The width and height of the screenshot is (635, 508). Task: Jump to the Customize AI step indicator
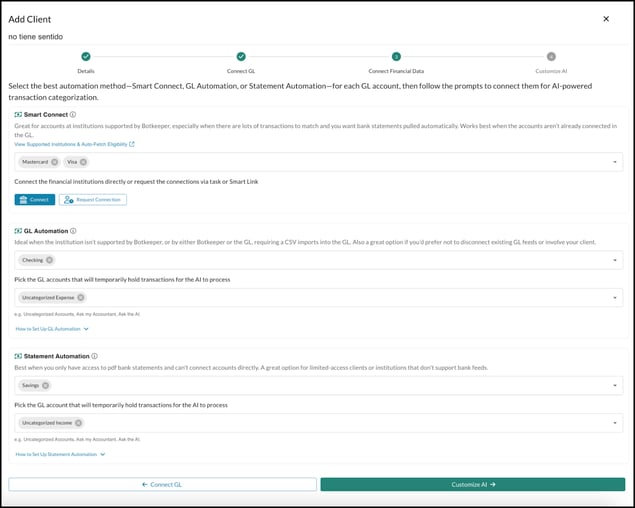point(551,57)
